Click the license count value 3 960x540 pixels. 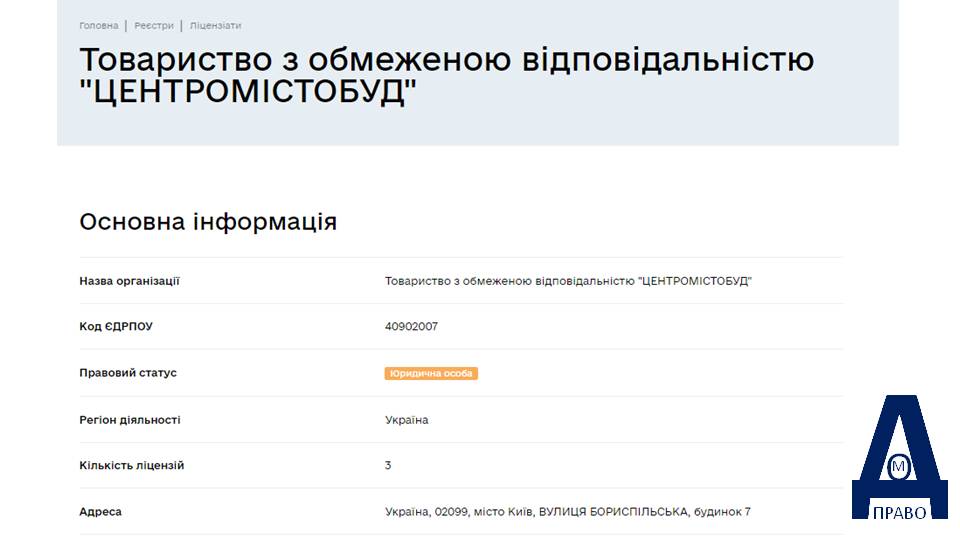point(388,465)
